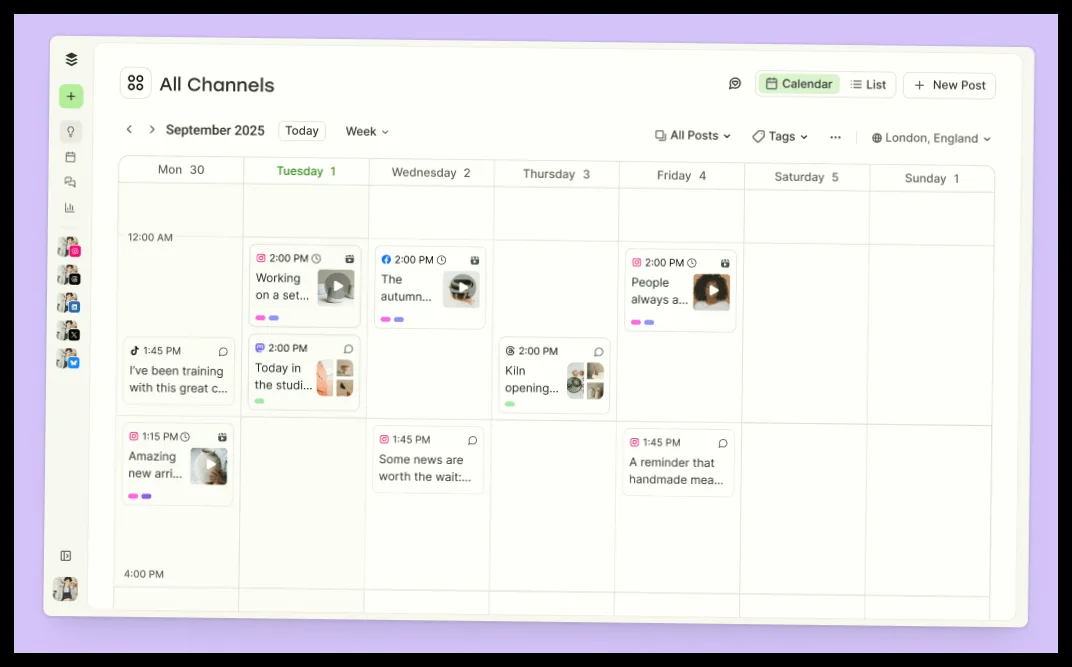The width and height of the screenshot is (1072, 667).
Task: Open the three-dots more options menu
Action: tap(835, 137)
